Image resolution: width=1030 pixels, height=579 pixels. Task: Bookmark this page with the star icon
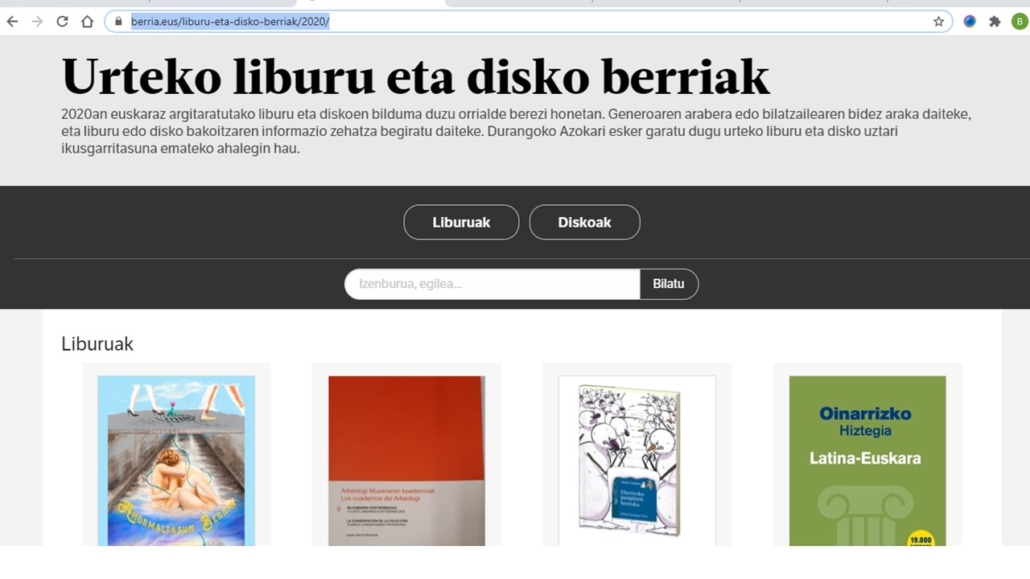[939, 22]
